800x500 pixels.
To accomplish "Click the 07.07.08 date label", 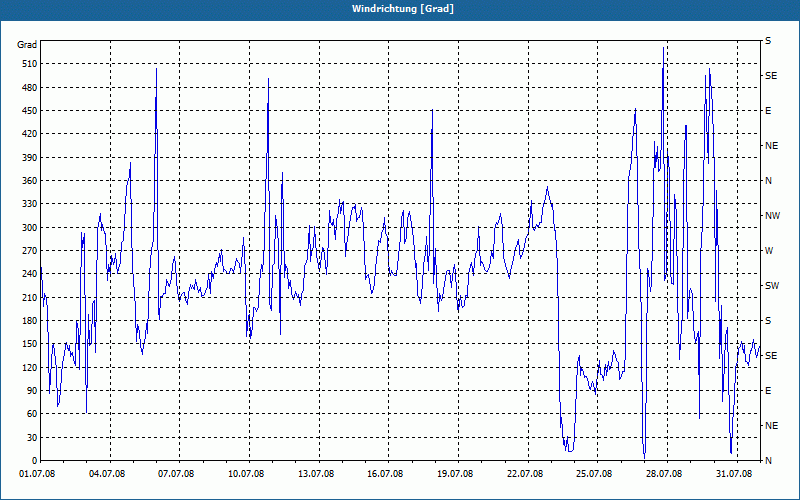I will pos(177,474).
